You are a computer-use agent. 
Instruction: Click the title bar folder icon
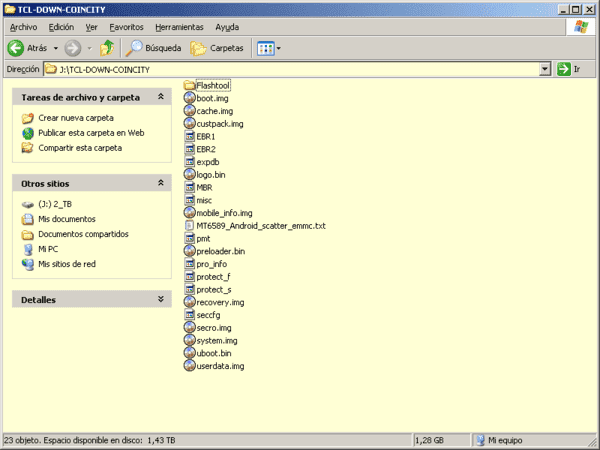tap(10, 9)
